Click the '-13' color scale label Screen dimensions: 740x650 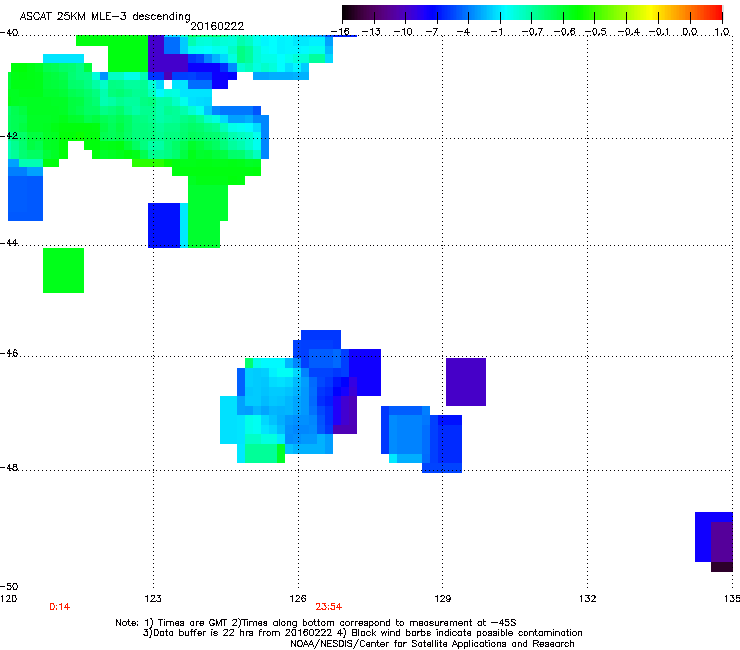coord(371,32)
